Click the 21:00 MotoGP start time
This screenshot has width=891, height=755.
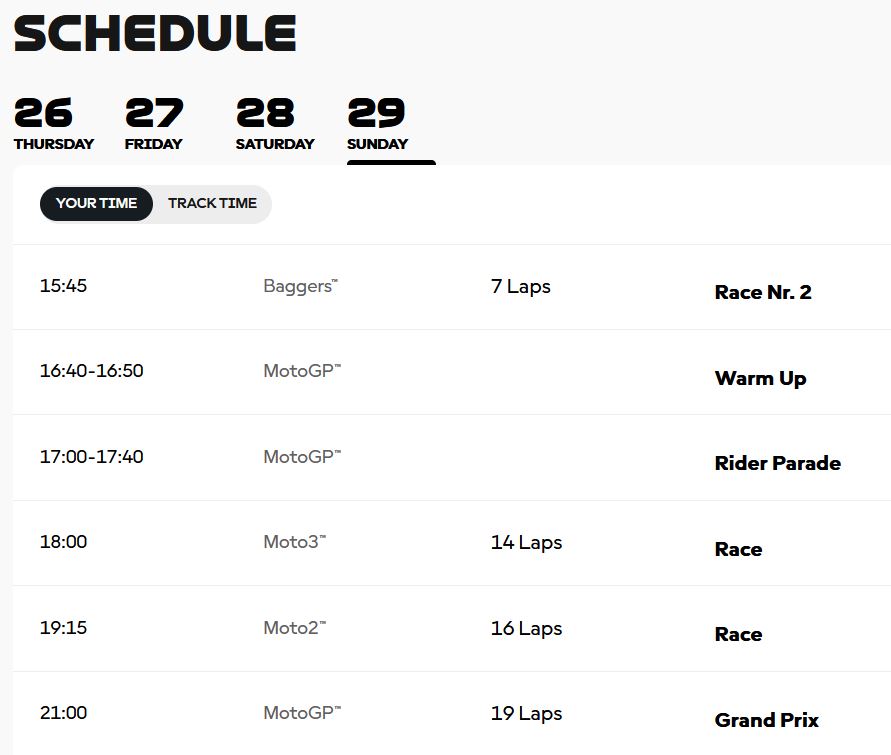click(63, 713)
